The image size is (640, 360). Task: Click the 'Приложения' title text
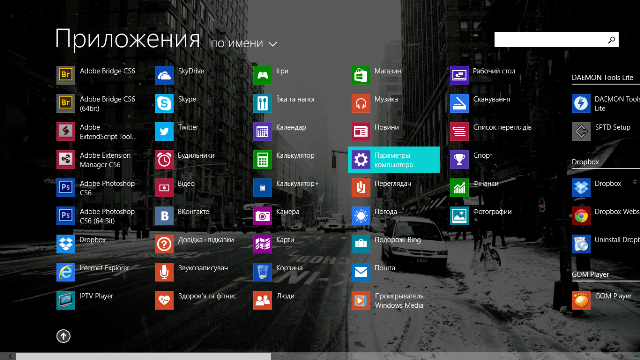tap(128, 40)
